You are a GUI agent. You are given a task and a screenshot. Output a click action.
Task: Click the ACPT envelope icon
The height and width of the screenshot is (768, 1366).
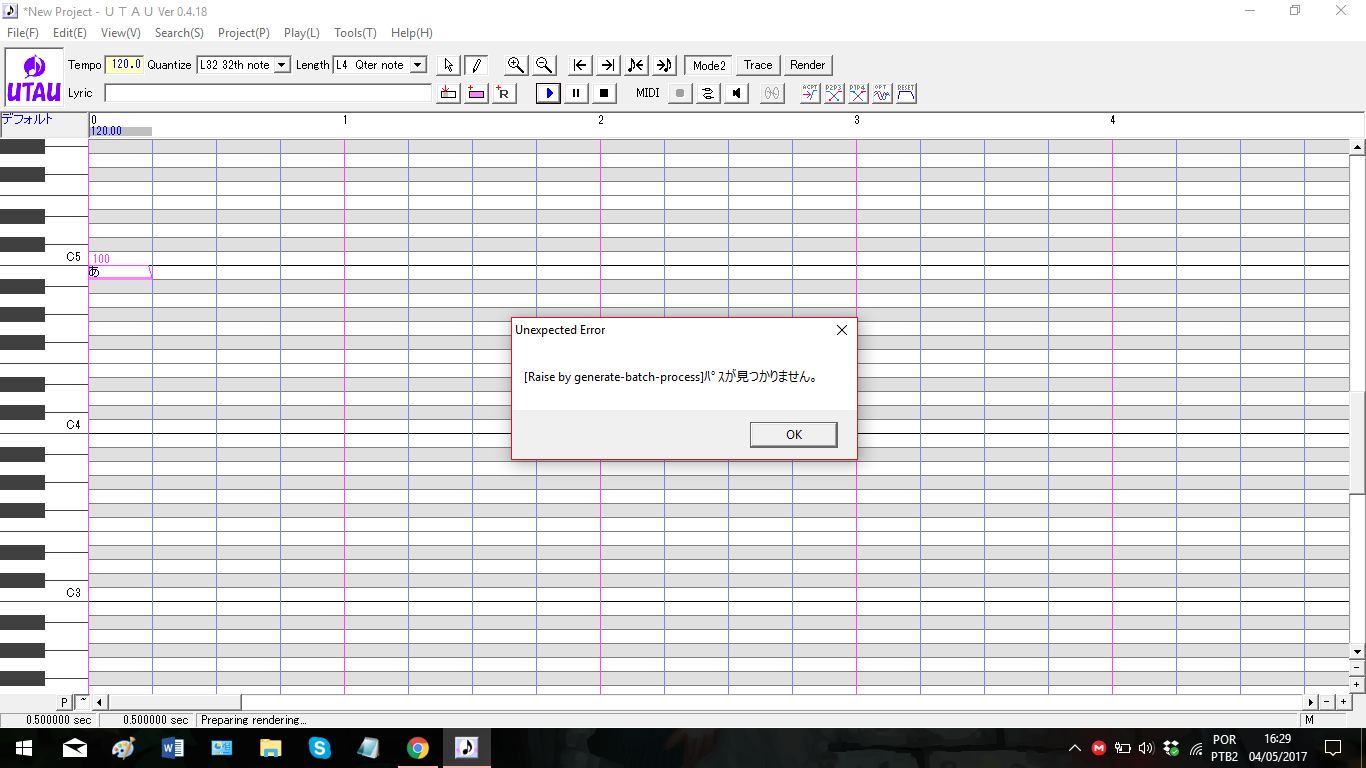point(810,93)
